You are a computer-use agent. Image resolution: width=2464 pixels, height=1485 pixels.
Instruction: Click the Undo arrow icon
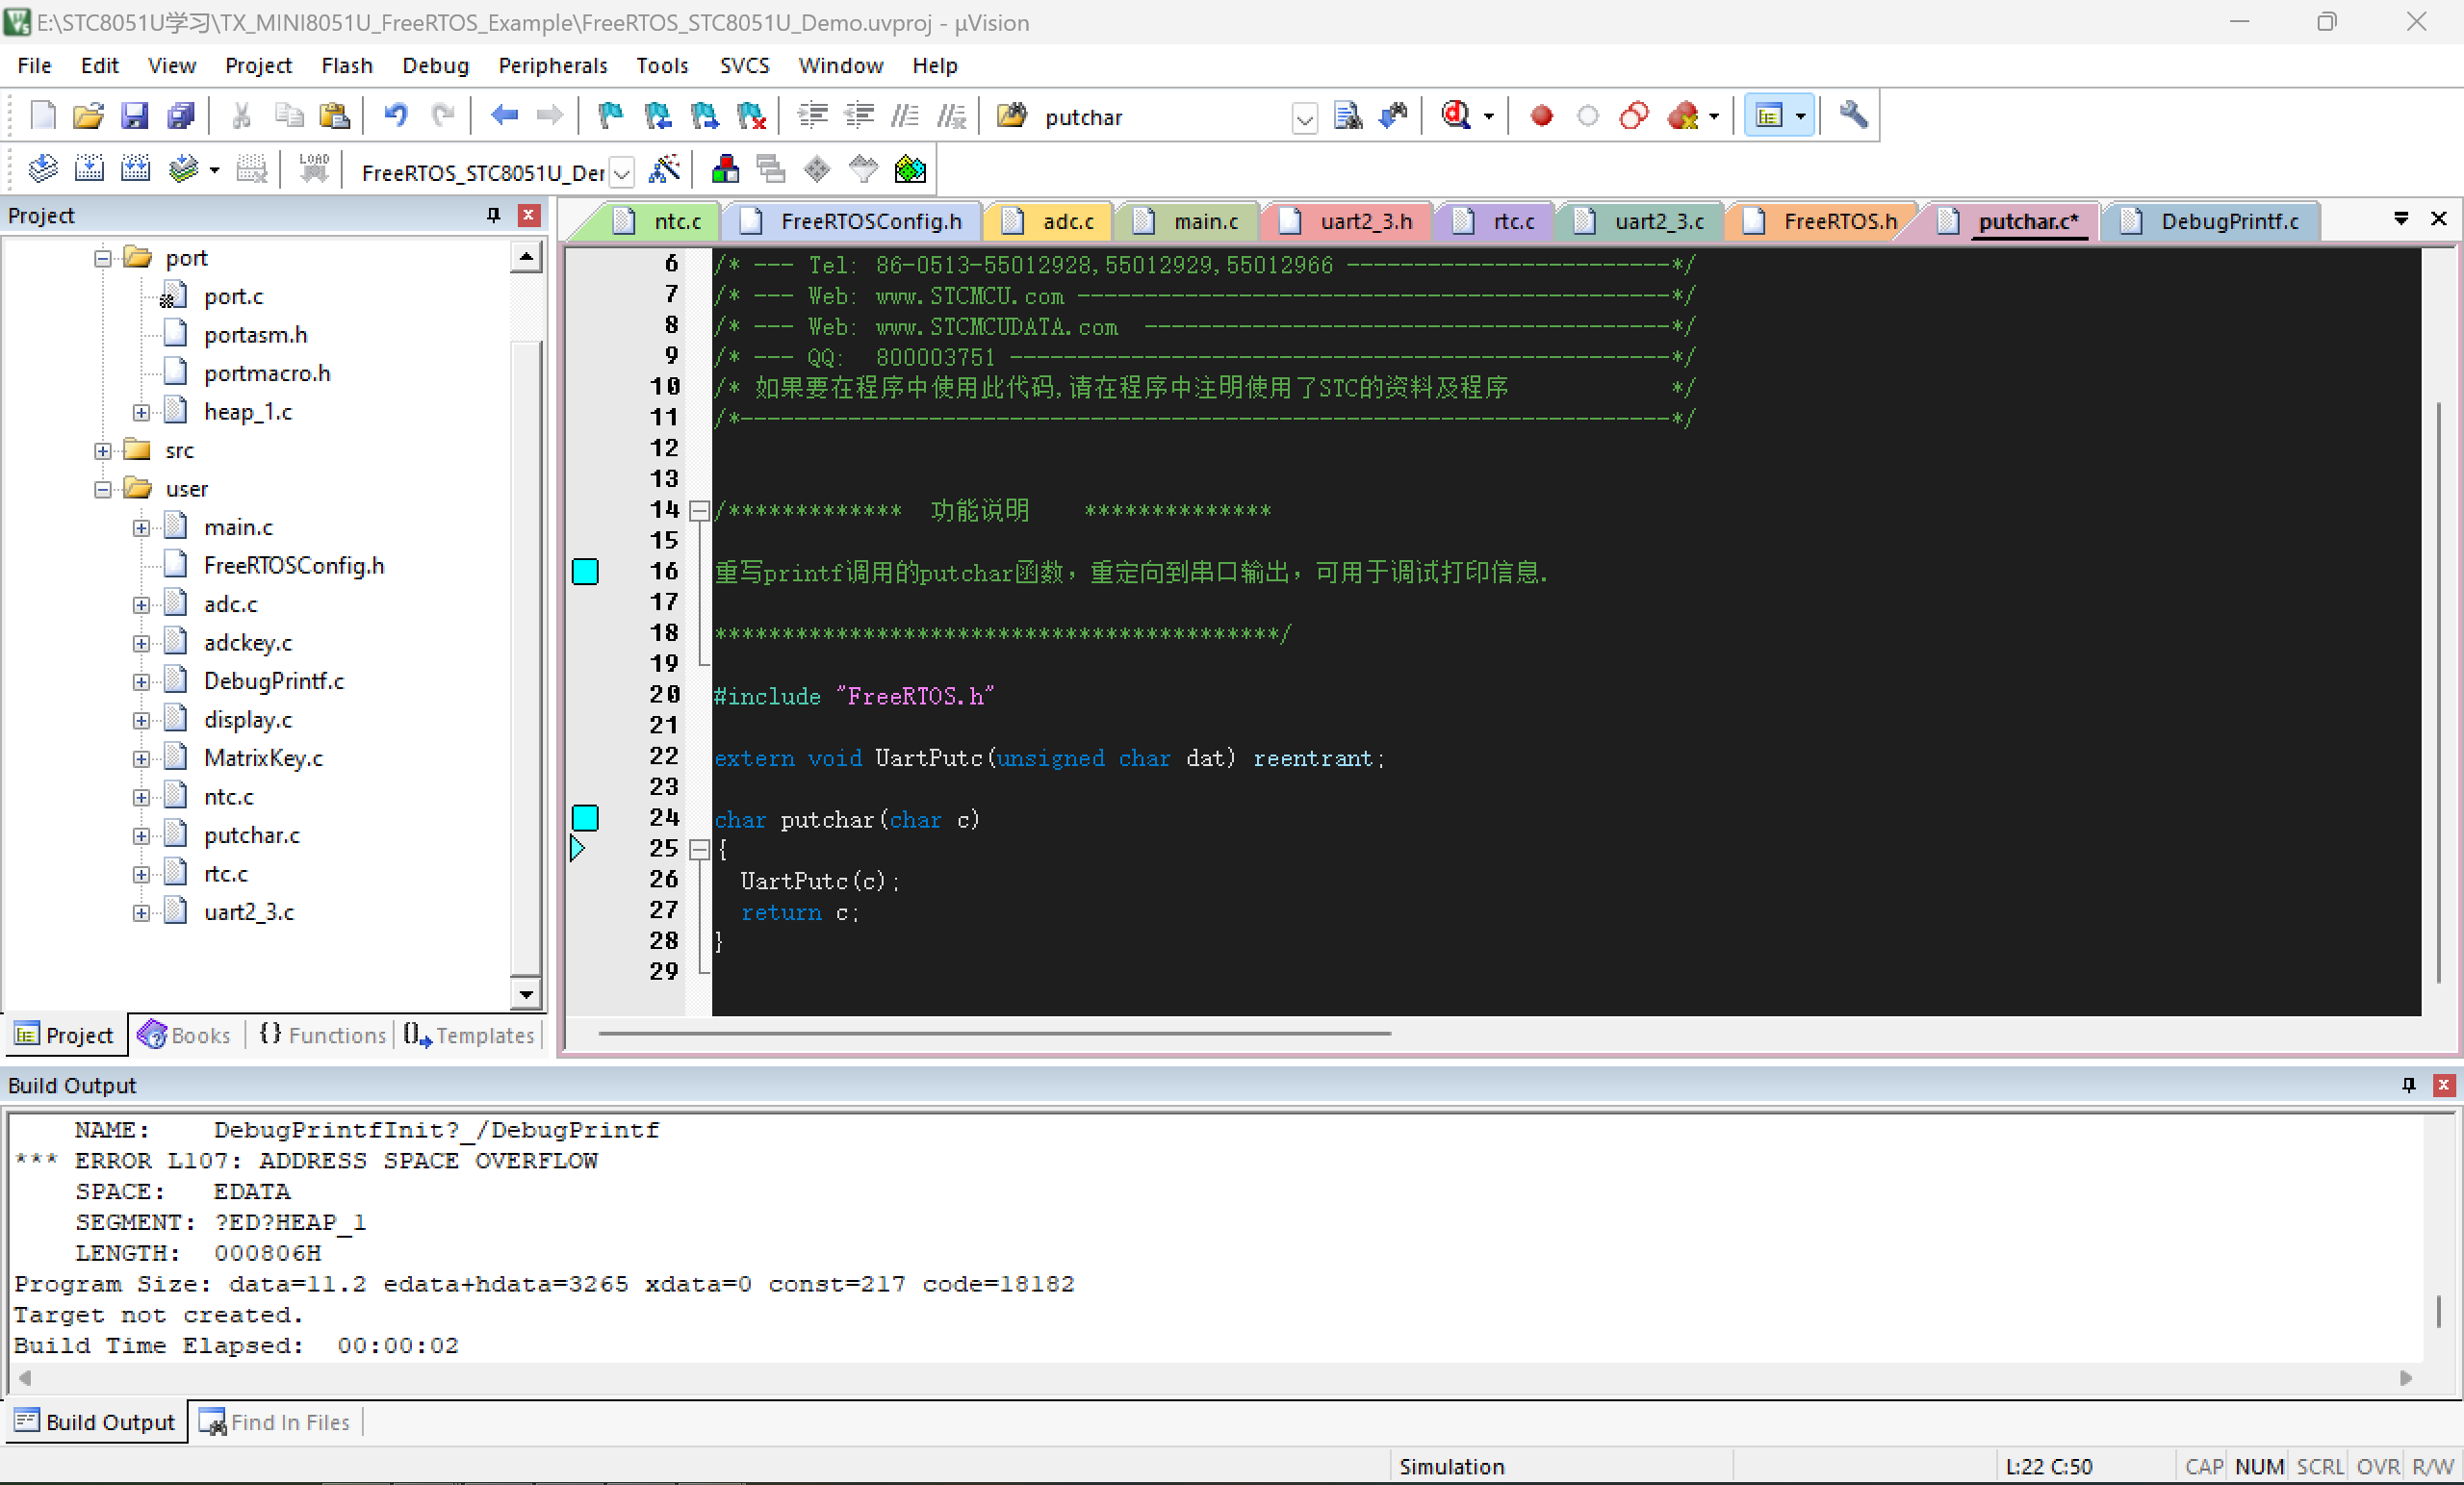pyautogui.click(x=396, y=116)
